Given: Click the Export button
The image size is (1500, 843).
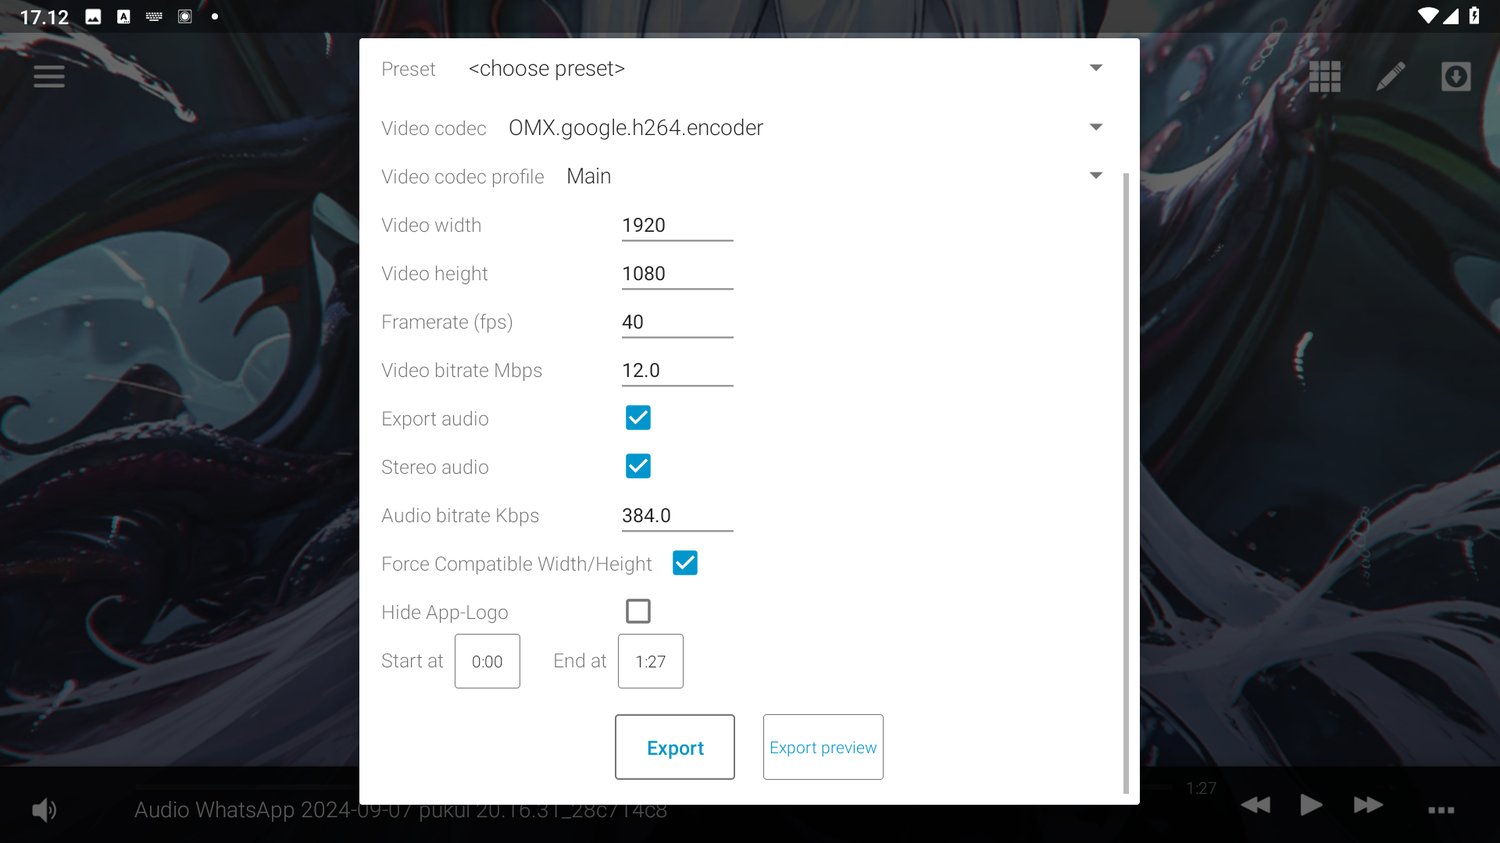Looking at the screenshot, I should (675, 747).
